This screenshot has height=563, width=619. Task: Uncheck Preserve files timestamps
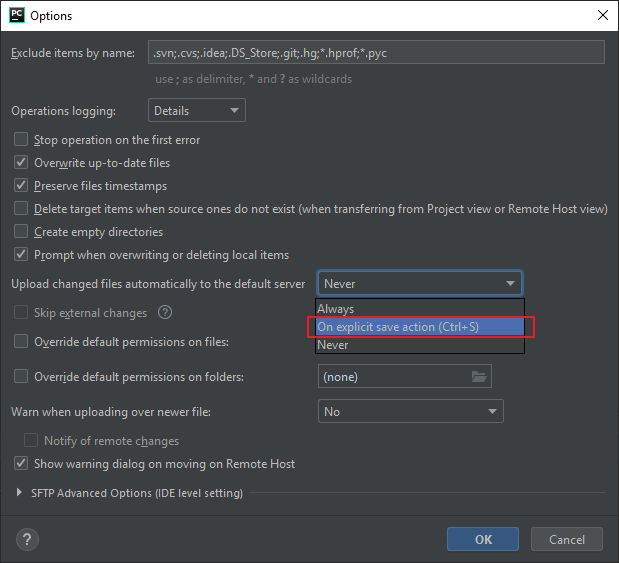click(21, 186)
